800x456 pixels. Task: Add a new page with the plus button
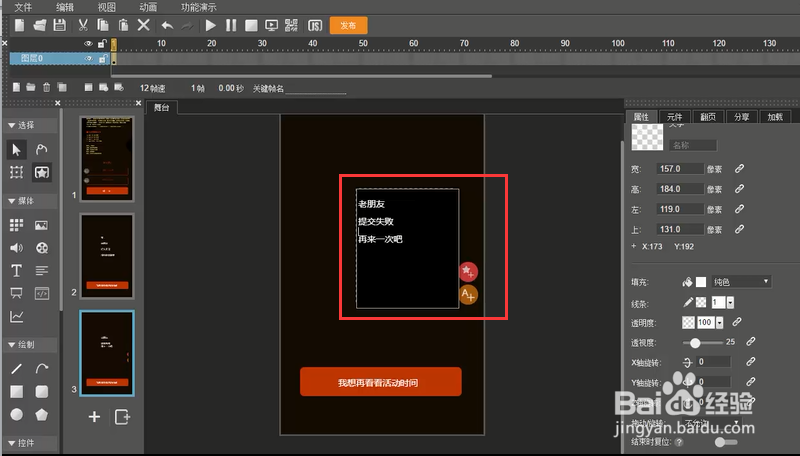click(x=94, y=417)
